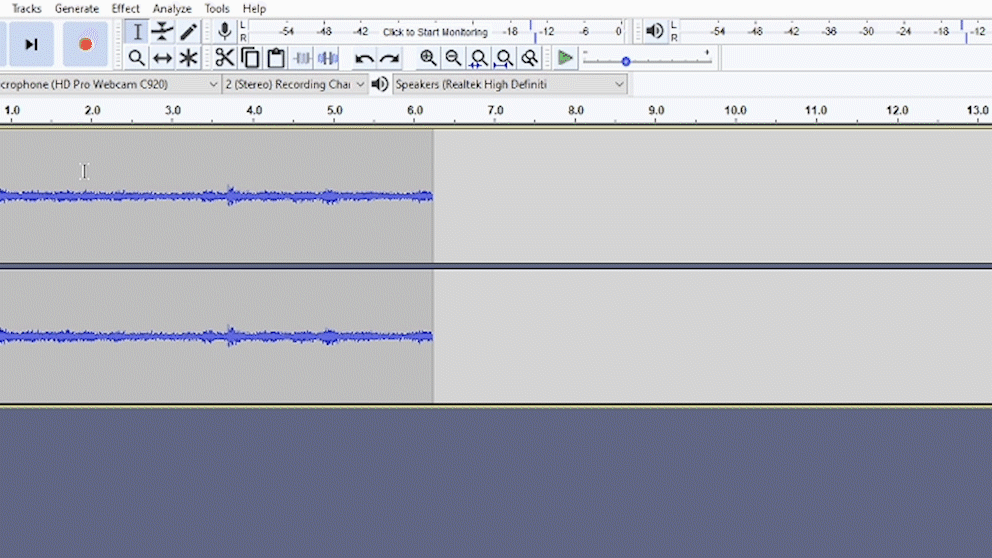The width and height of the screenshot is (992, 558).
Task: Click the Copy icon
Action: (250, 58)
